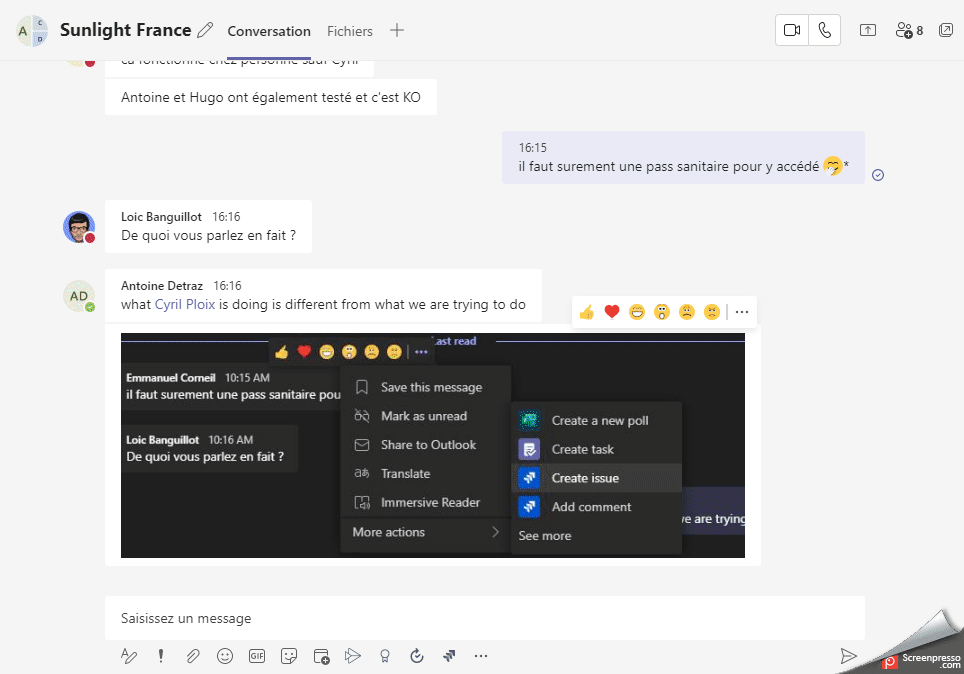React with sad emoji on Antoine's message
Image resolution: width=964 pixels, height=674 pixels.
tap(687, 312)
